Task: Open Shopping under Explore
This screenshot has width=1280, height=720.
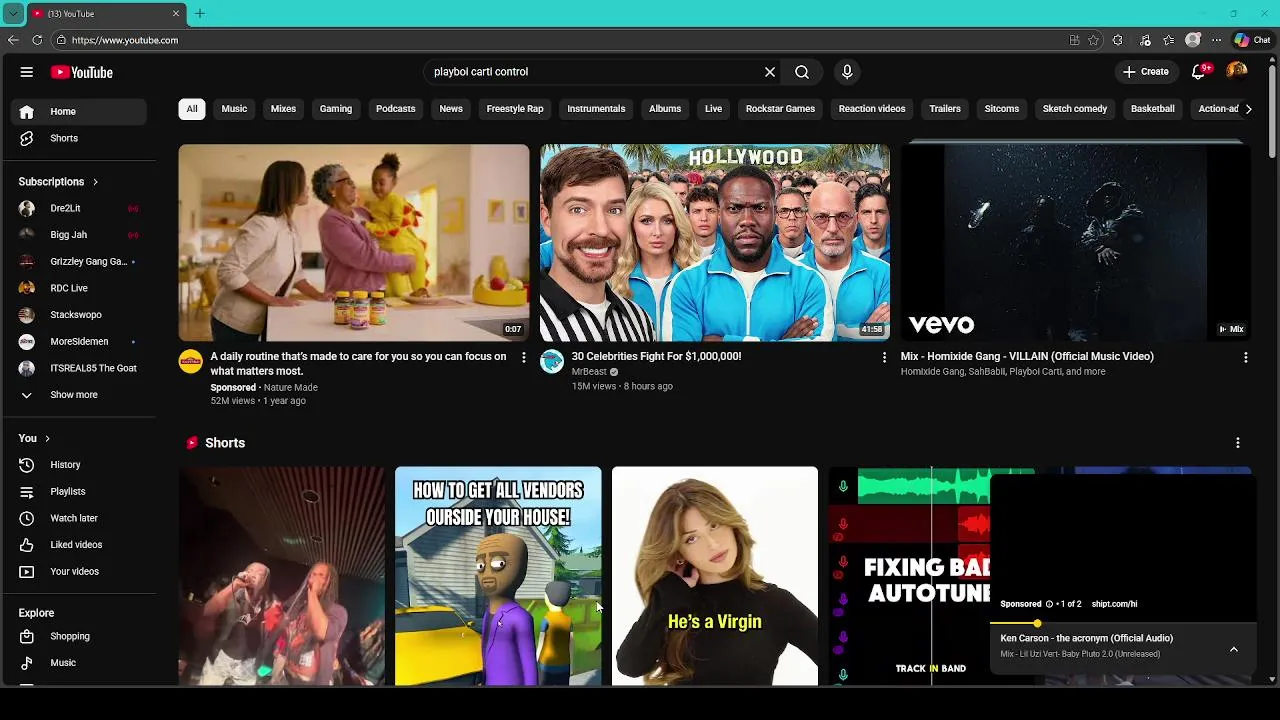Action: 78,636
